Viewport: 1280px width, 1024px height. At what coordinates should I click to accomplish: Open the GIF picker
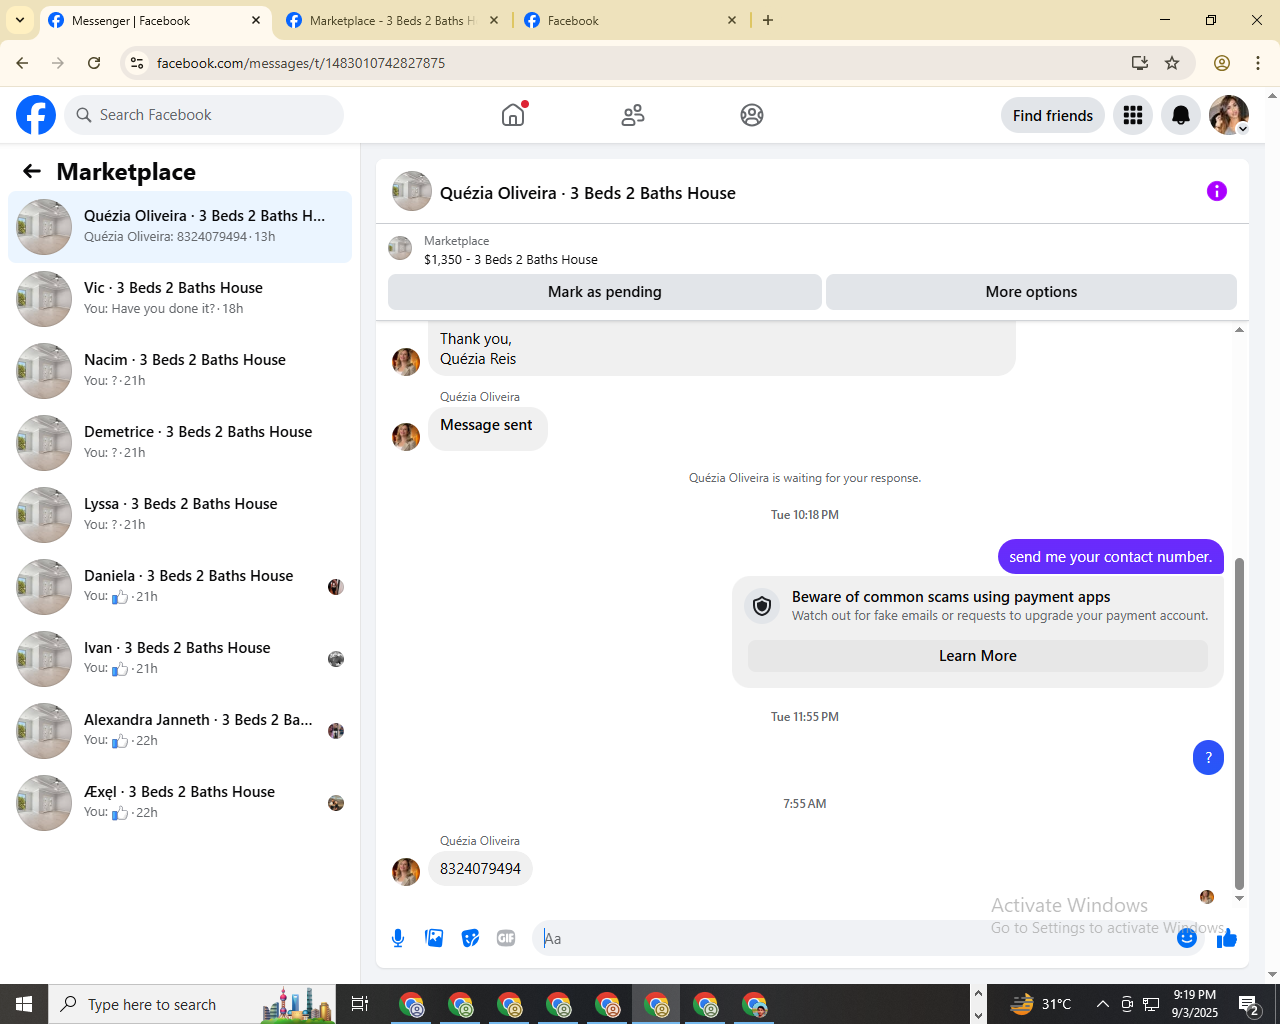pyautogui.click(x=506, y=938)
